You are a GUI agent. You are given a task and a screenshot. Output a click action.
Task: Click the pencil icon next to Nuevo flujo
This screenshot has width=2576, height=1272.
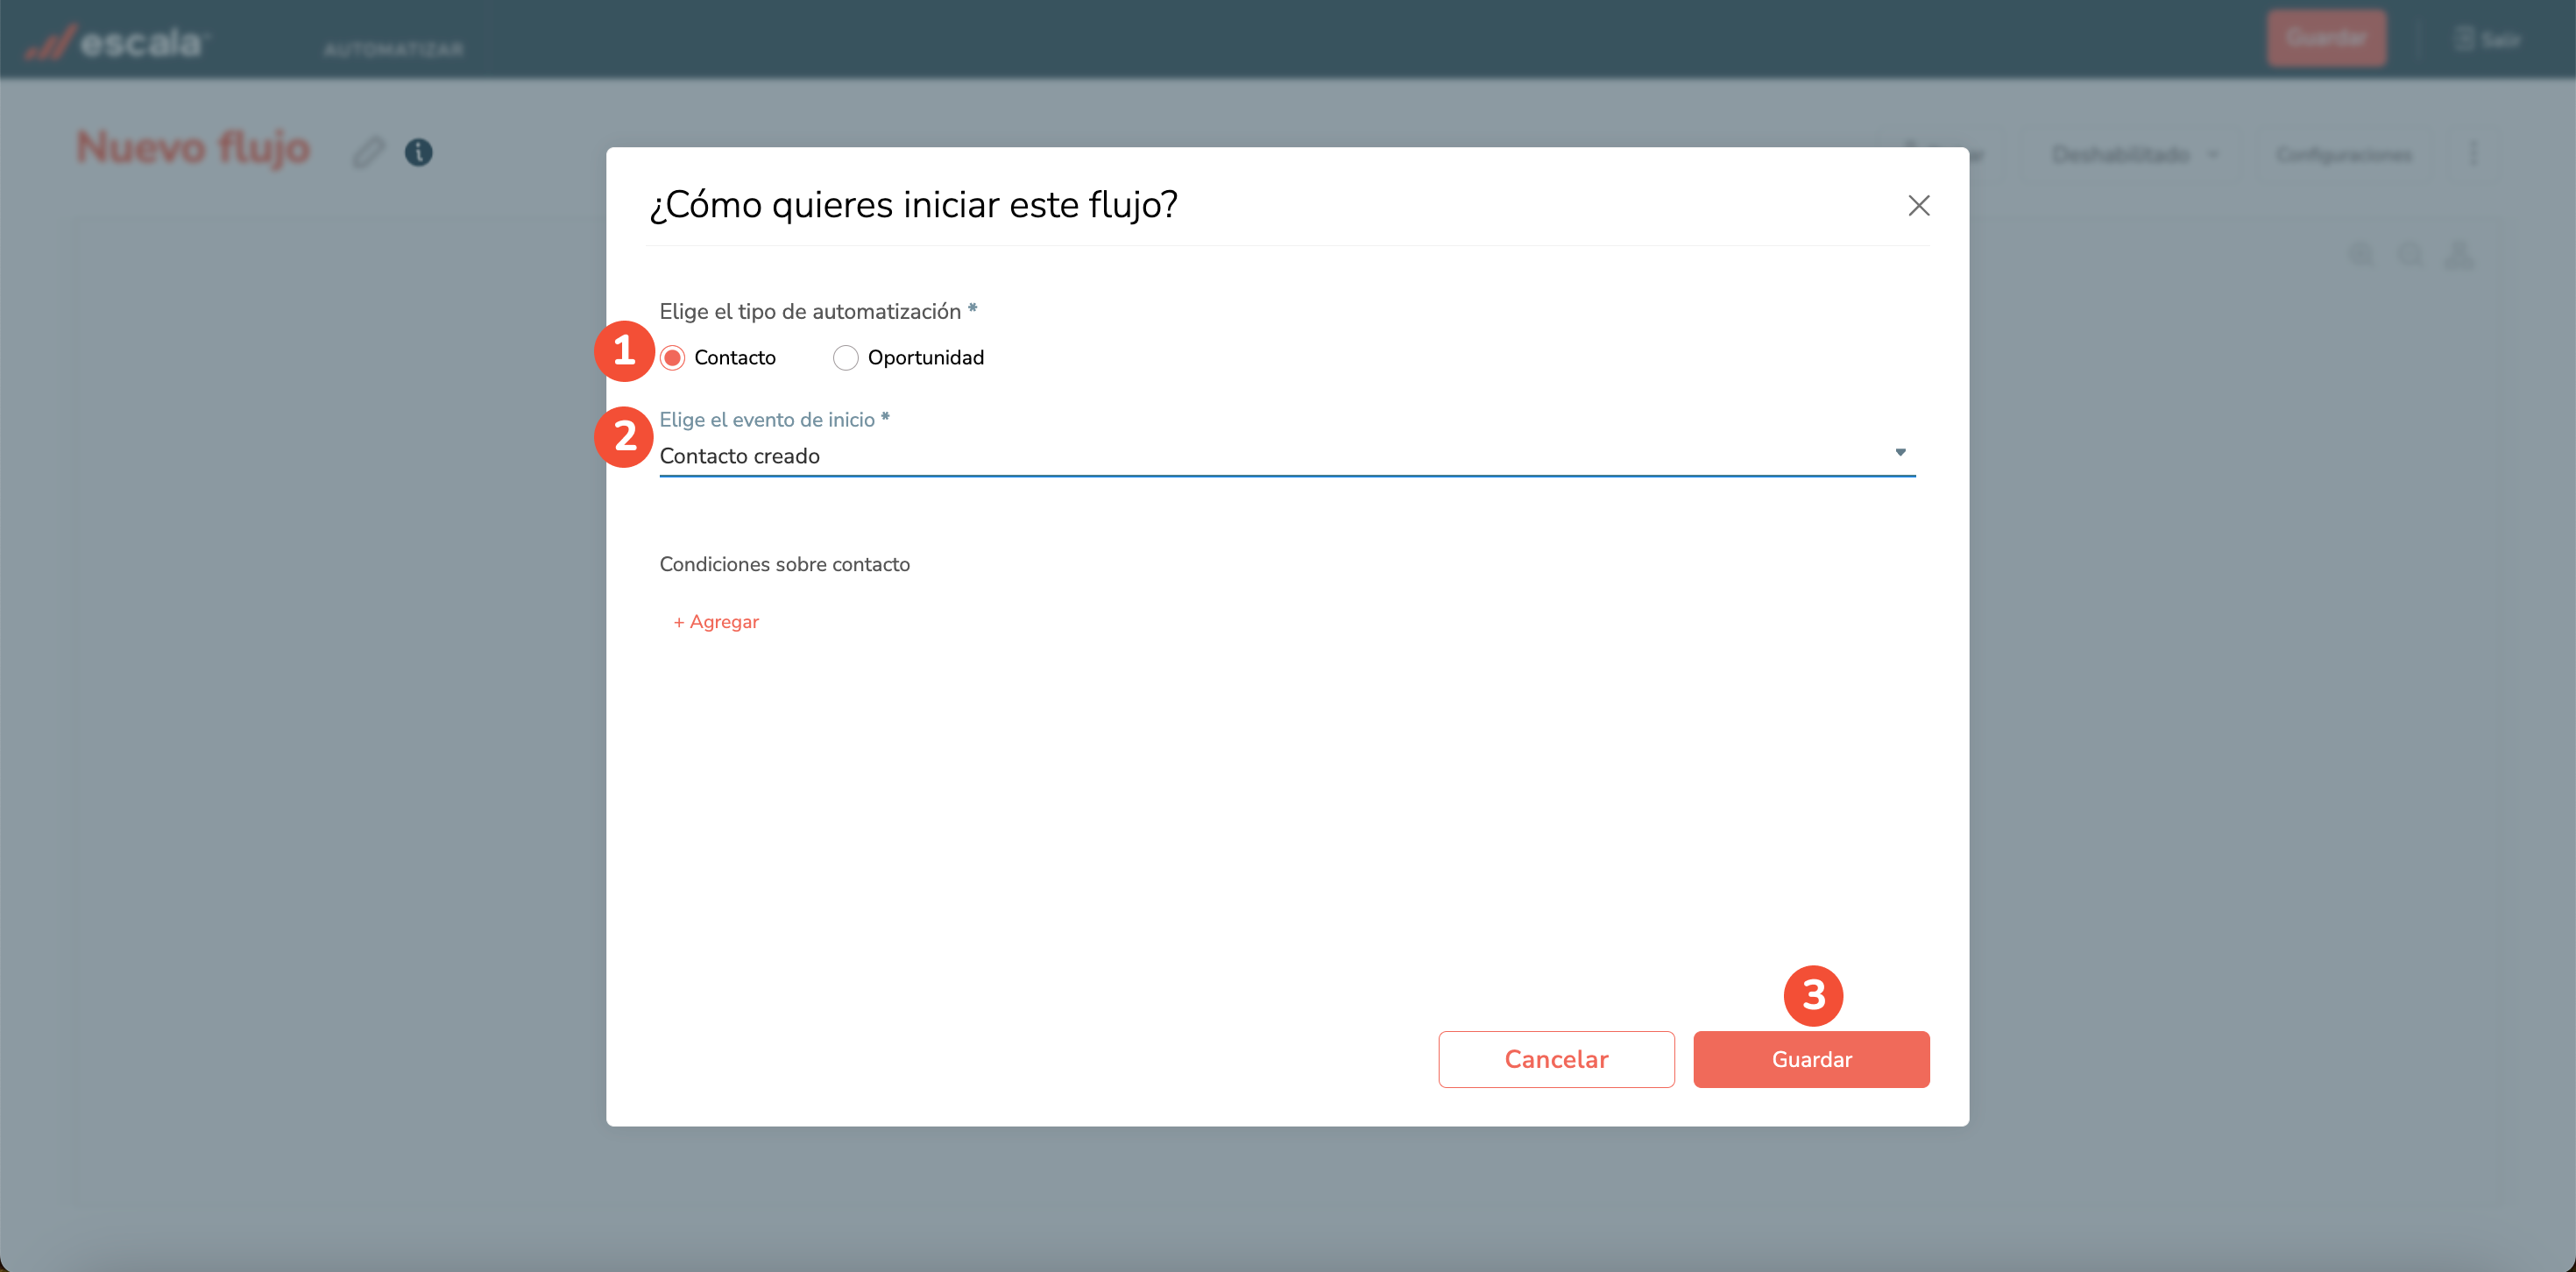click(x=368, y=152)
